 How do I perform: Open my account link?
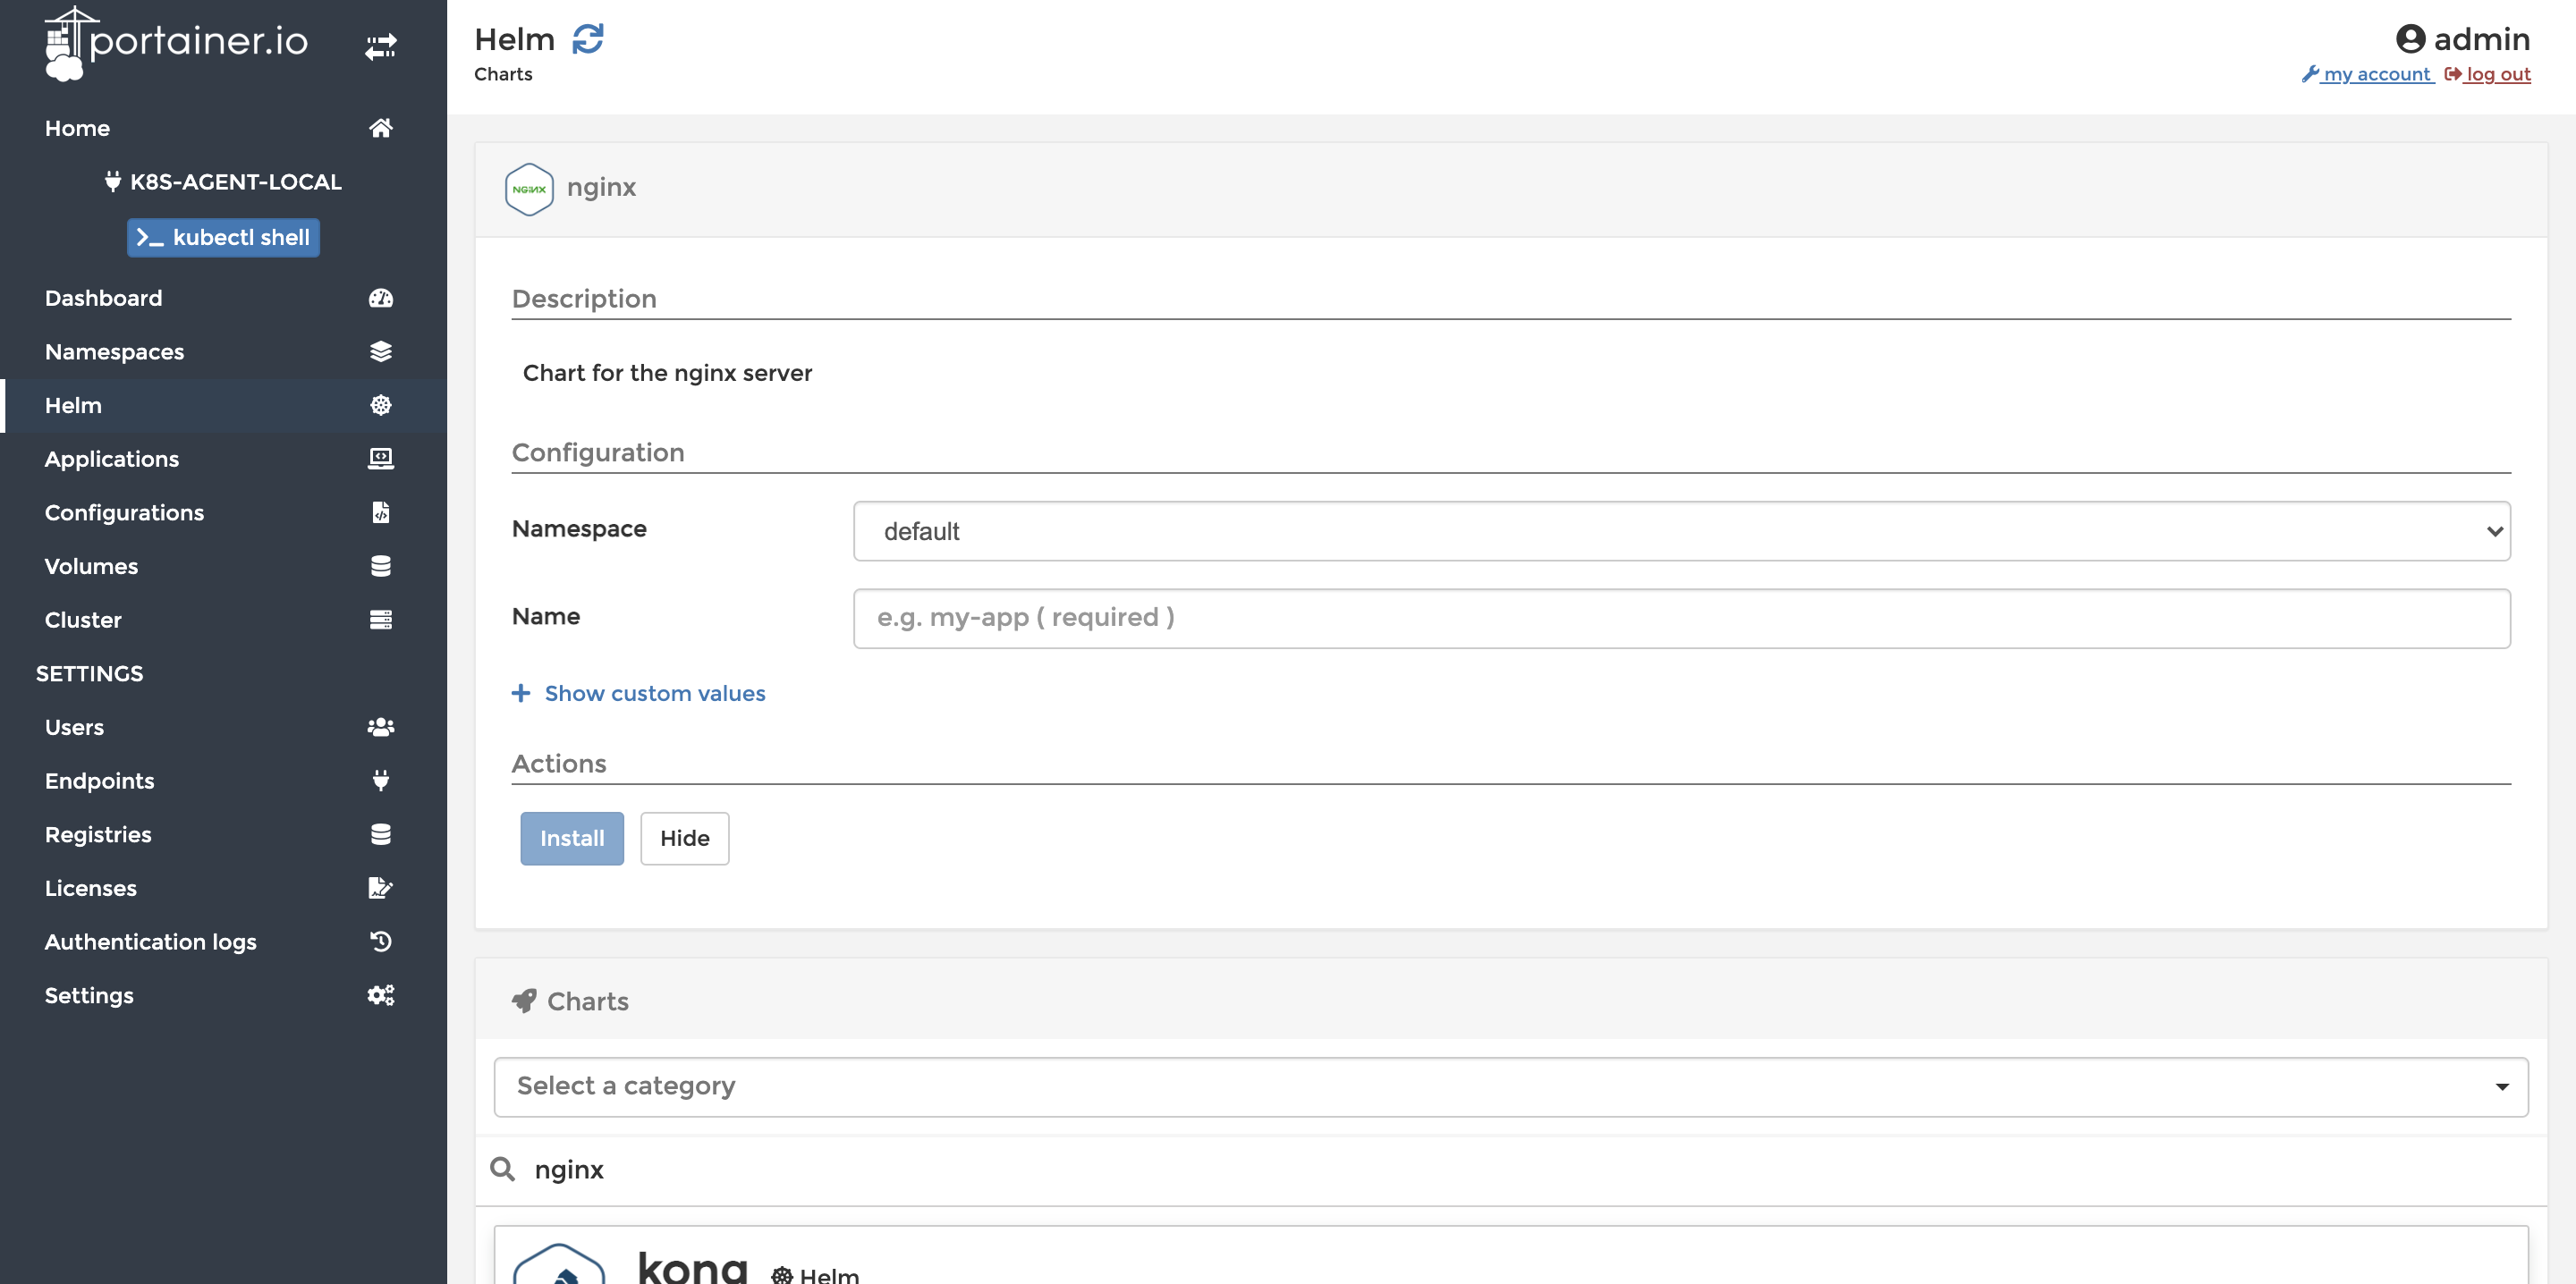(2368, 74)
